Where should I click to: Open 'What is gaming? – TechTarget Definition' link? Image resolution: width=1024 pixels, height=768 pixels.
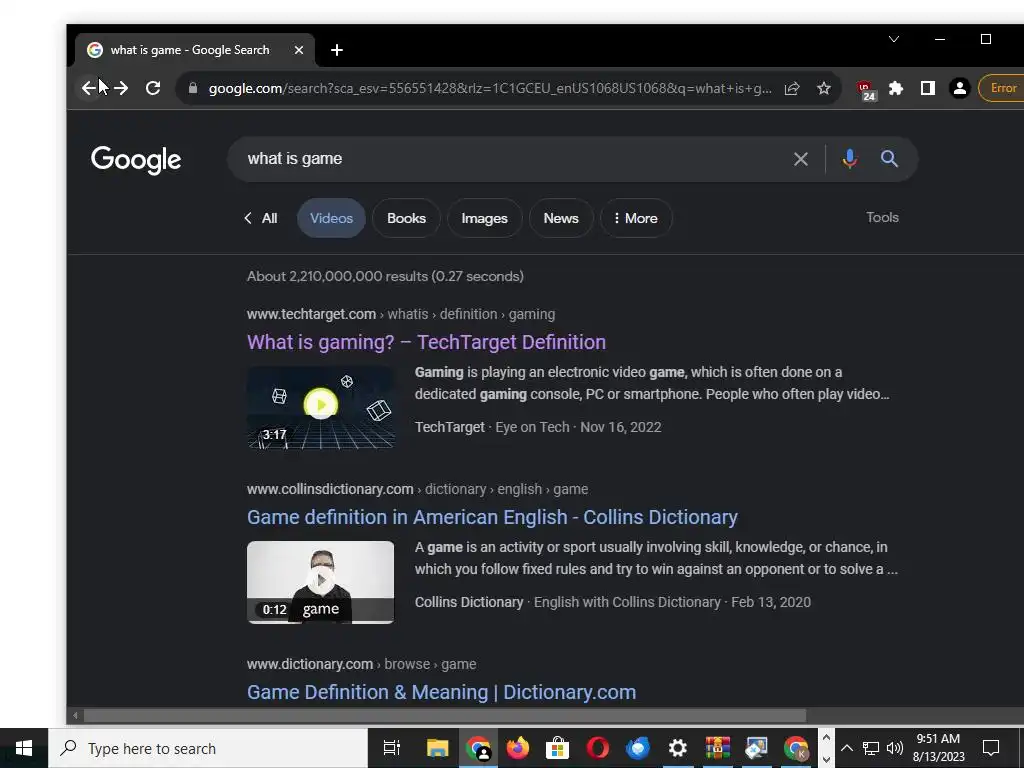426,342
